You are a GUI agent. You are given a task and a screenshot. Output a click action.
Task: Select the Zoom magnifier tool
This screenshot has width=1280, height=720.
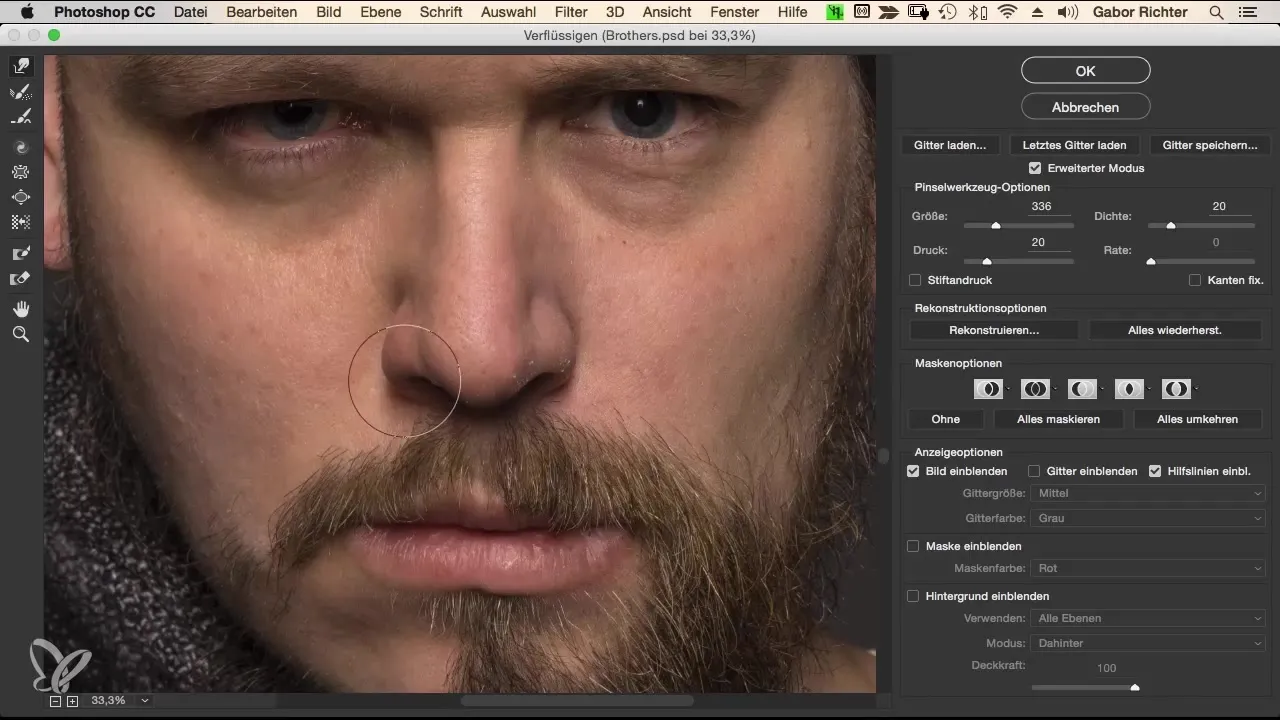(x=21, y=334)
